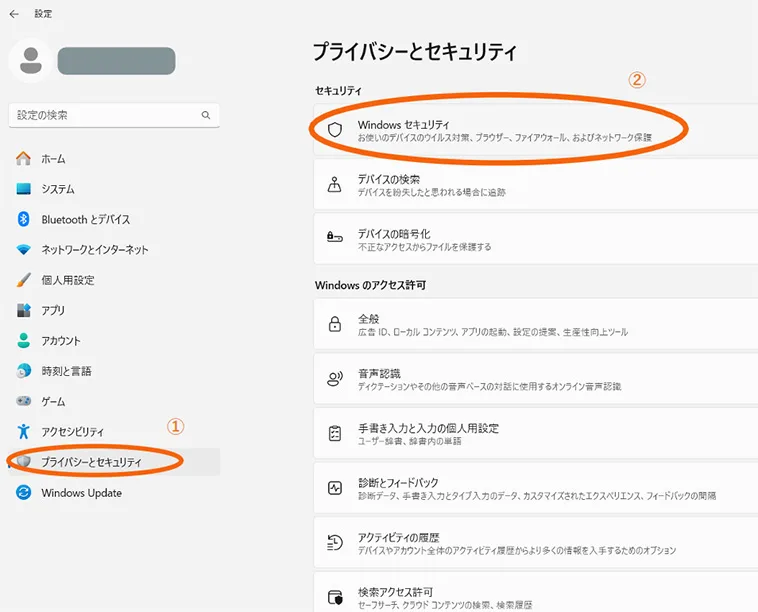Click the 全般 padlock icon
Screen dimensions: 758x612
335,323
